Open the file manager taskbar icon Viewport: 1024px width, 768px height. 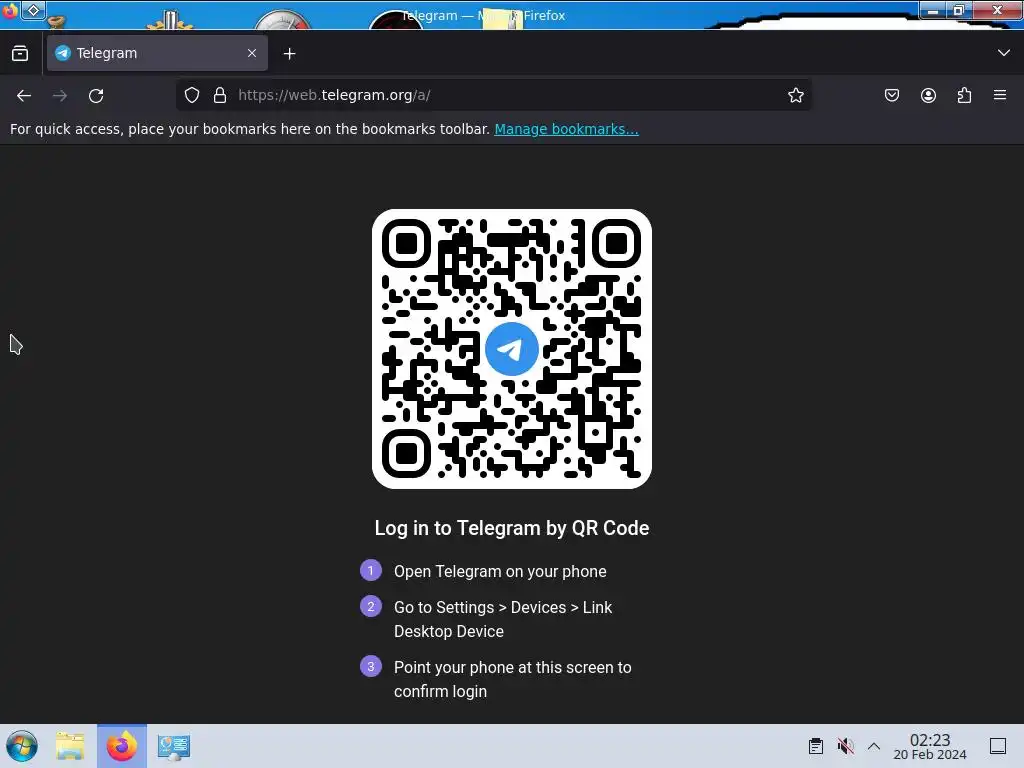tap(70, 746)
